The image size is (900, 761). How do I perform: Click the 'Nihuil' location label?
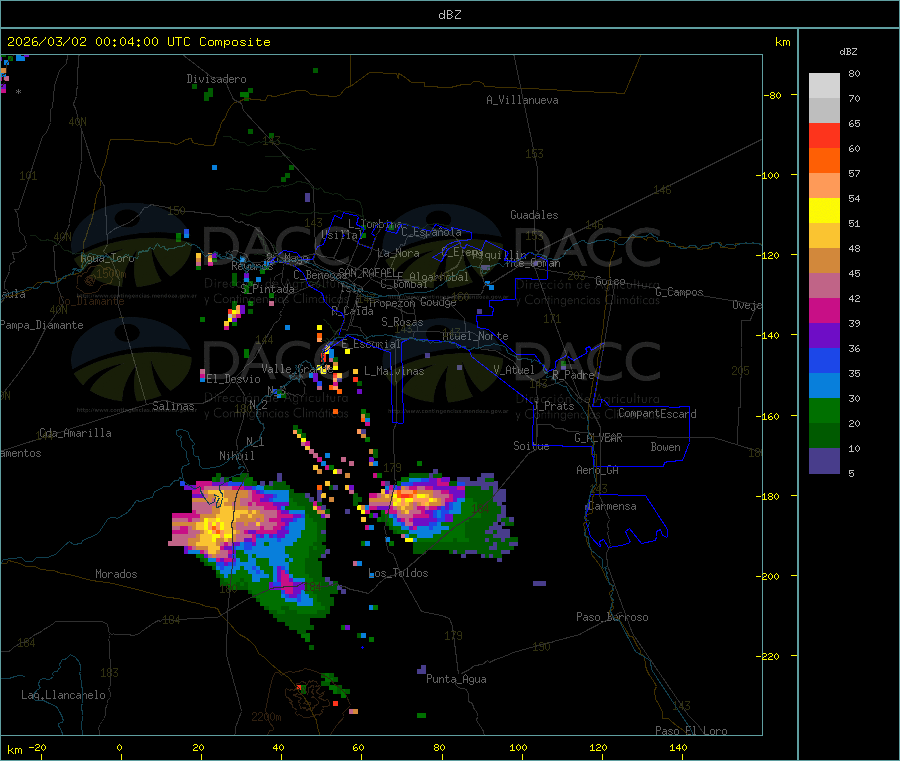[x=236, y=456]
